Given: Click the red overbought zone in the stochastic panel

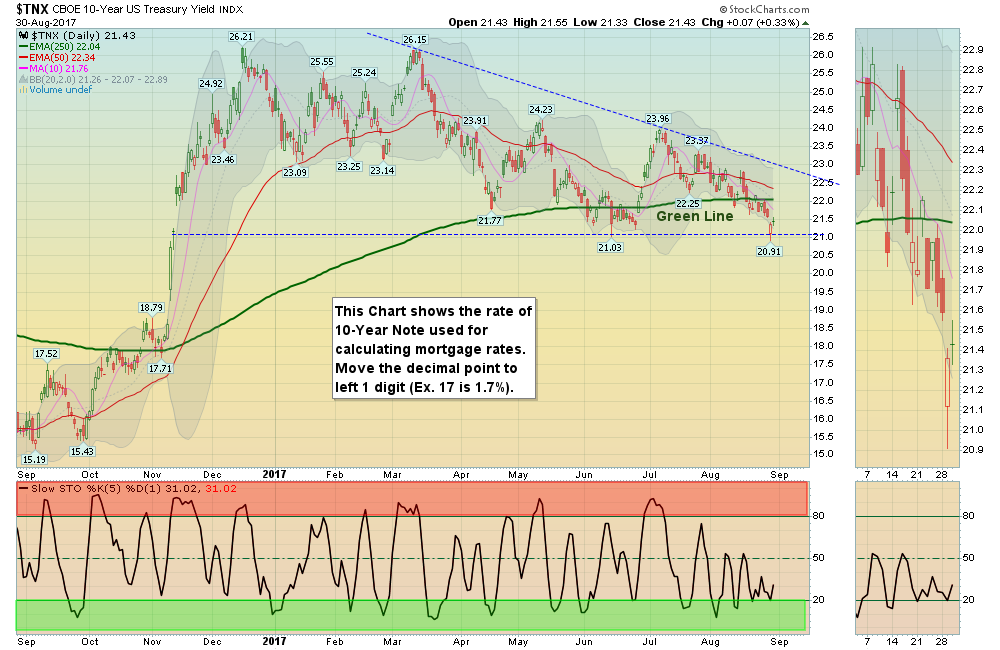Looking at the screenshot, I should pyautogui.click(x=412, y=499).
